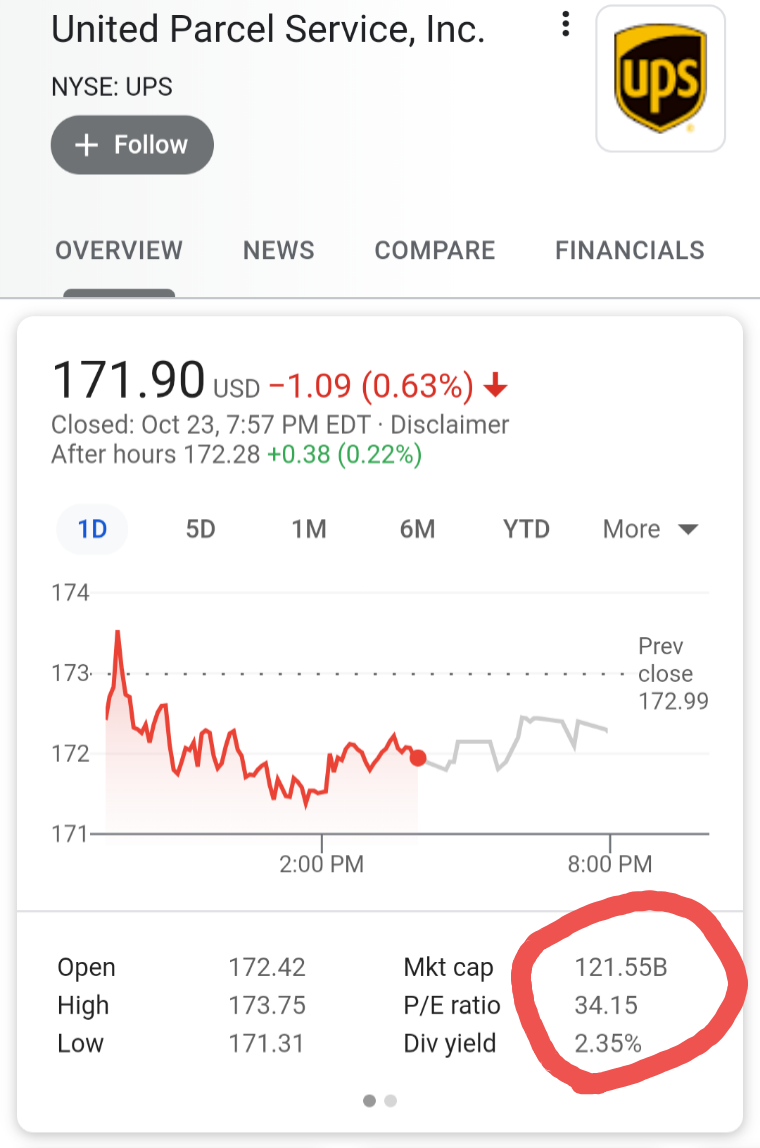Switch to the News tab
The image size is (760, 1148).
[278, 250]
